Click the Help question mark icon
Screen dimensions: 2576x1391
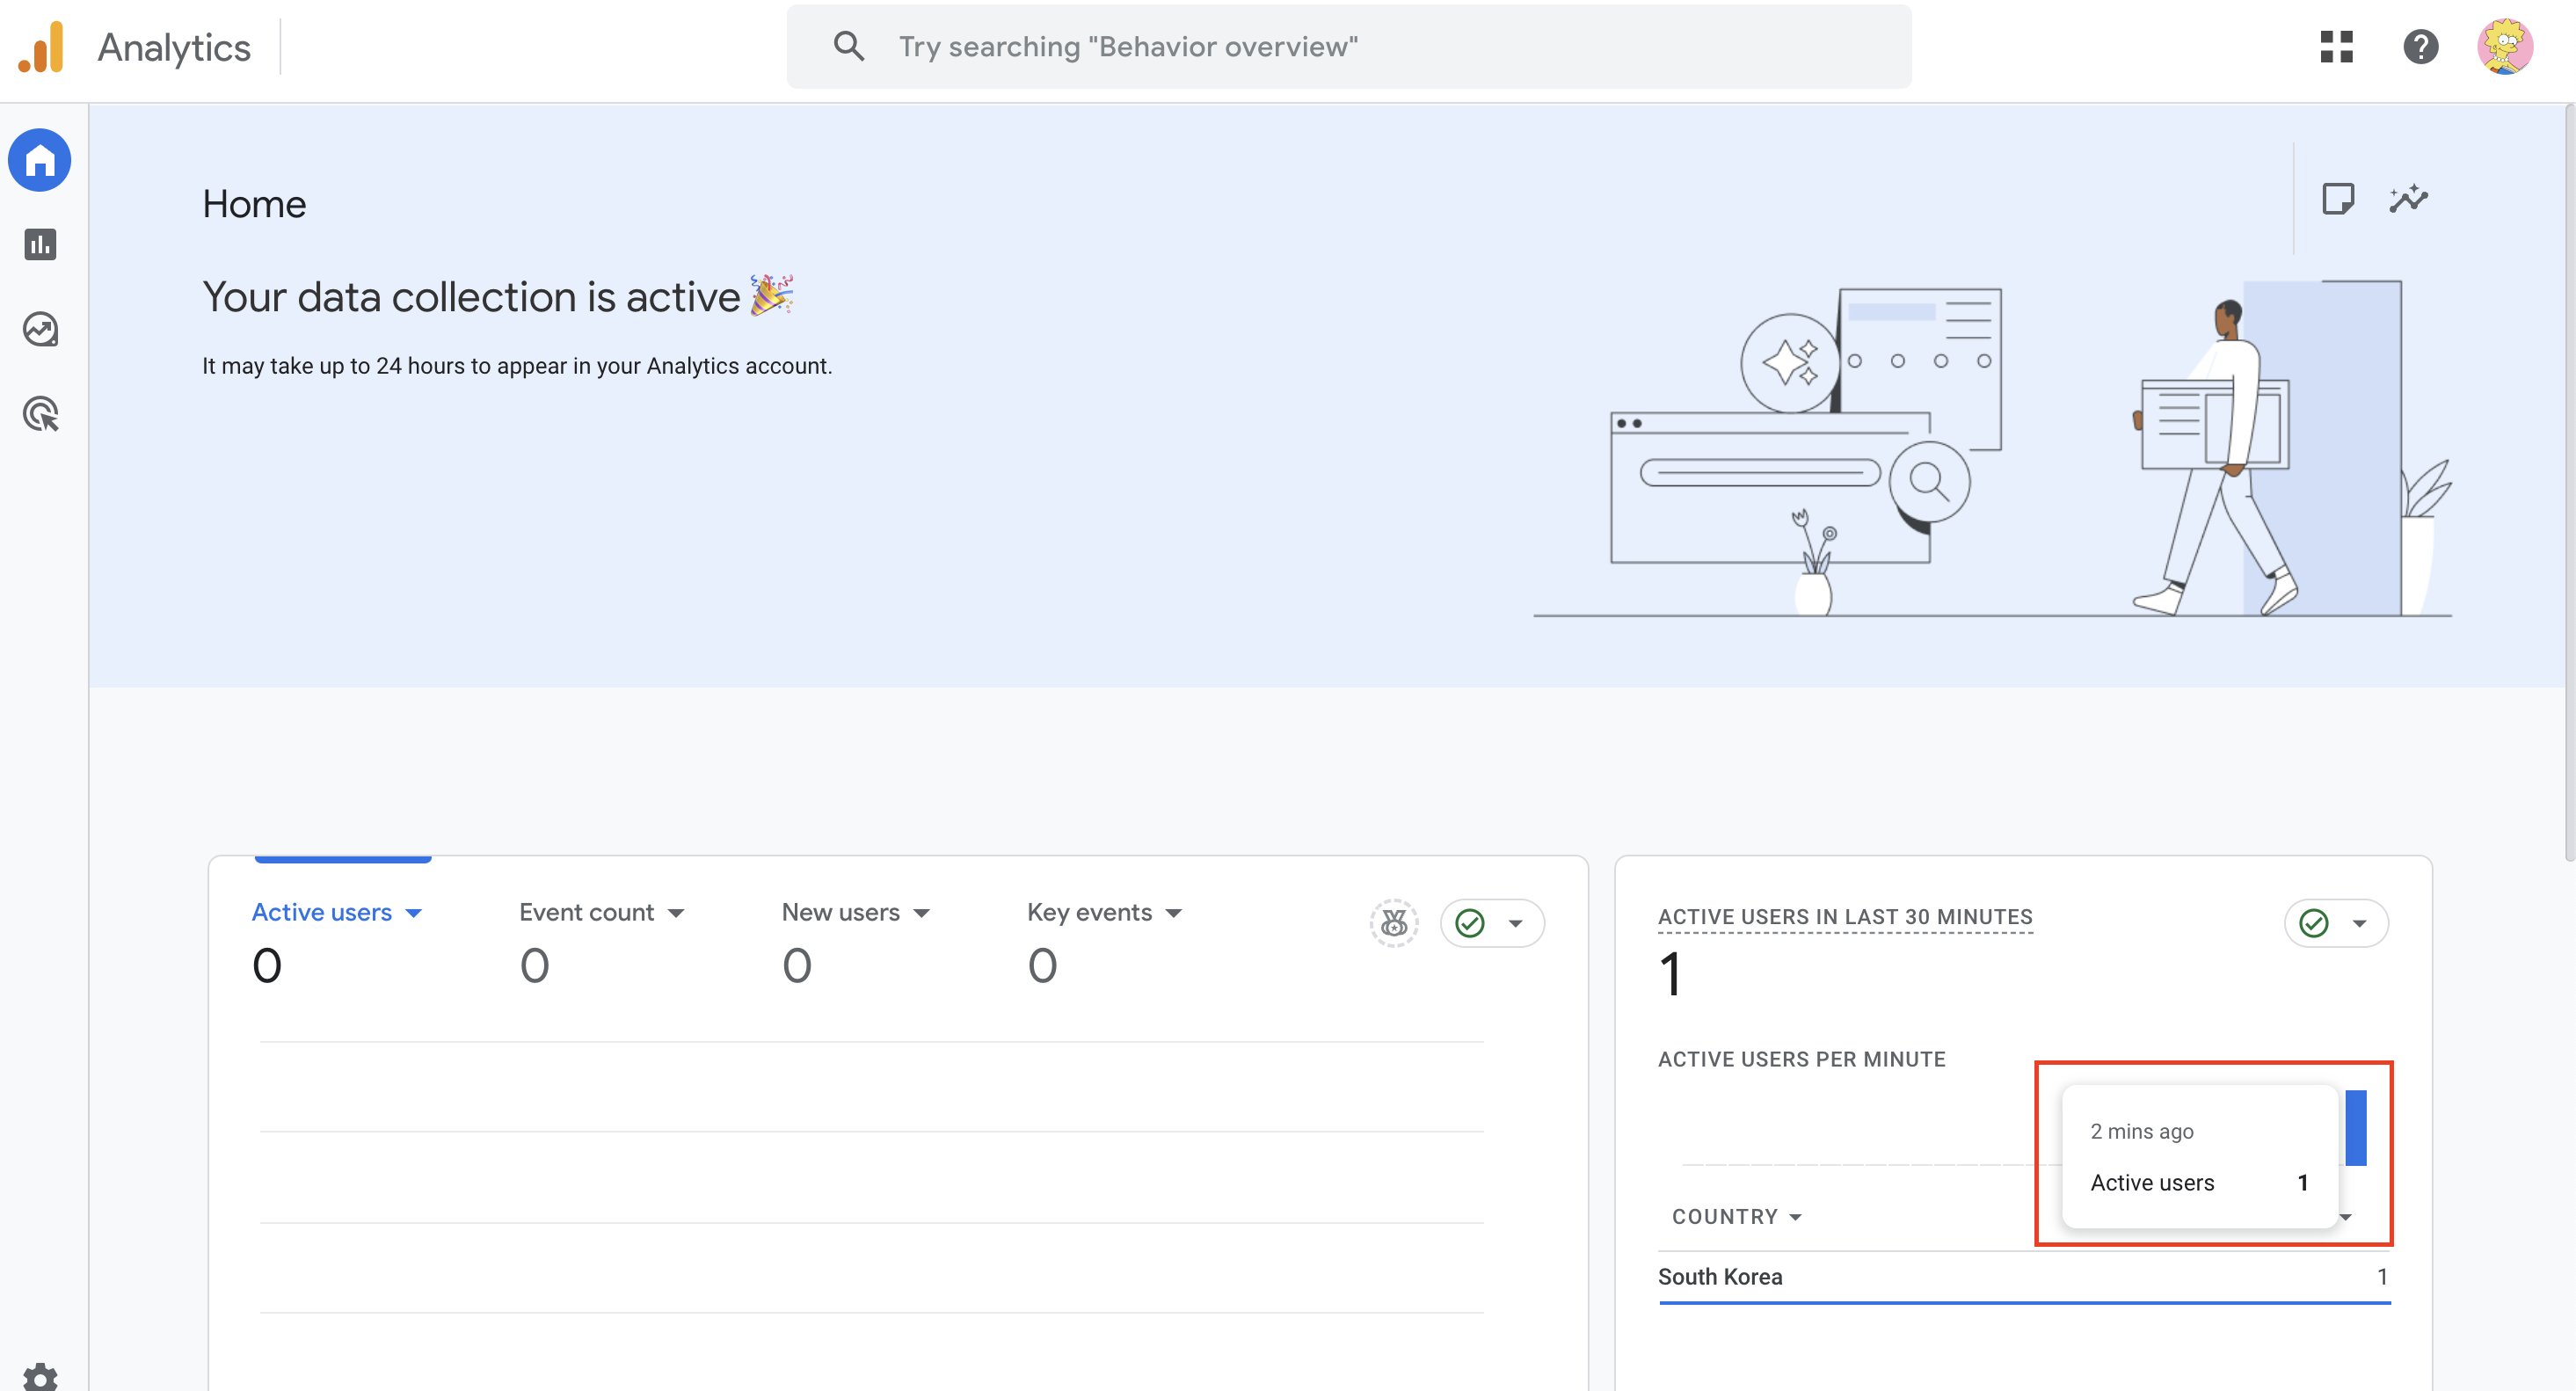[2420, 46]
